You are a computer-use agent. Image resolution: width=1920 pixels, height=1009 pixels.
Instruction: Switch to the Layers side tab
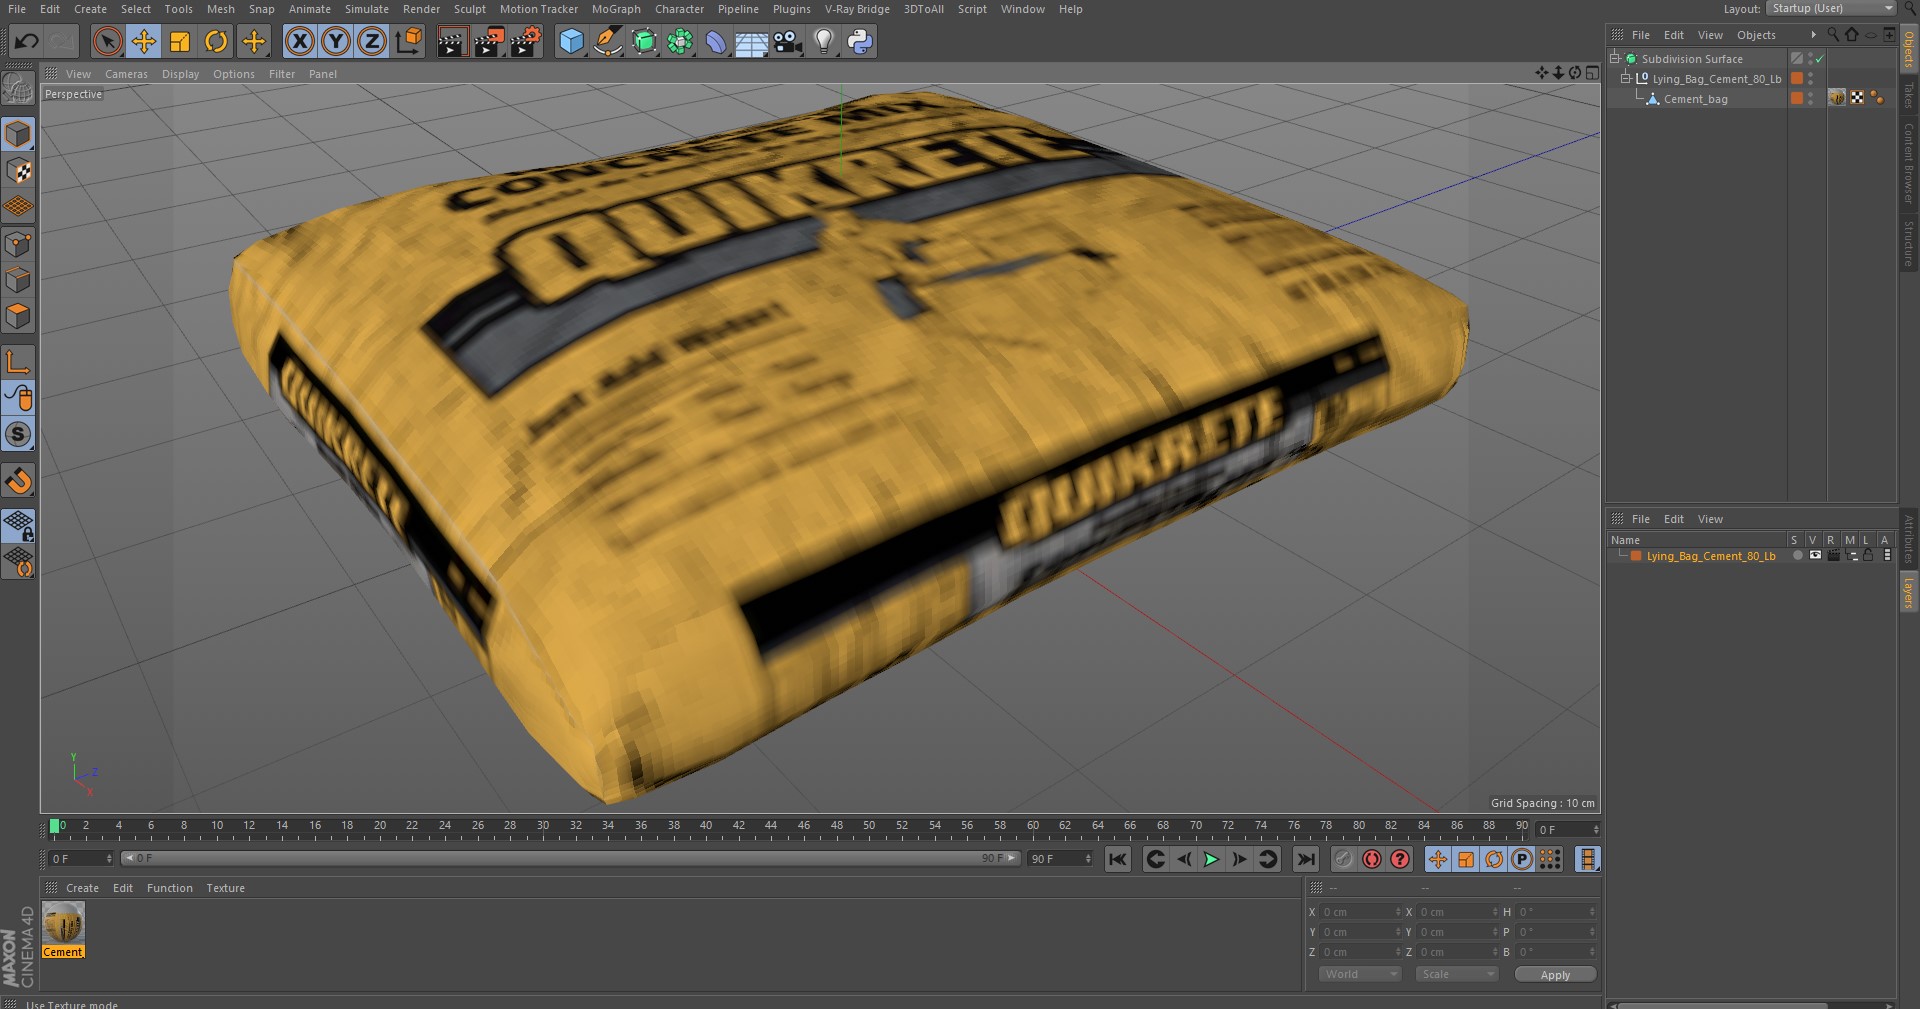point(1909,593)
